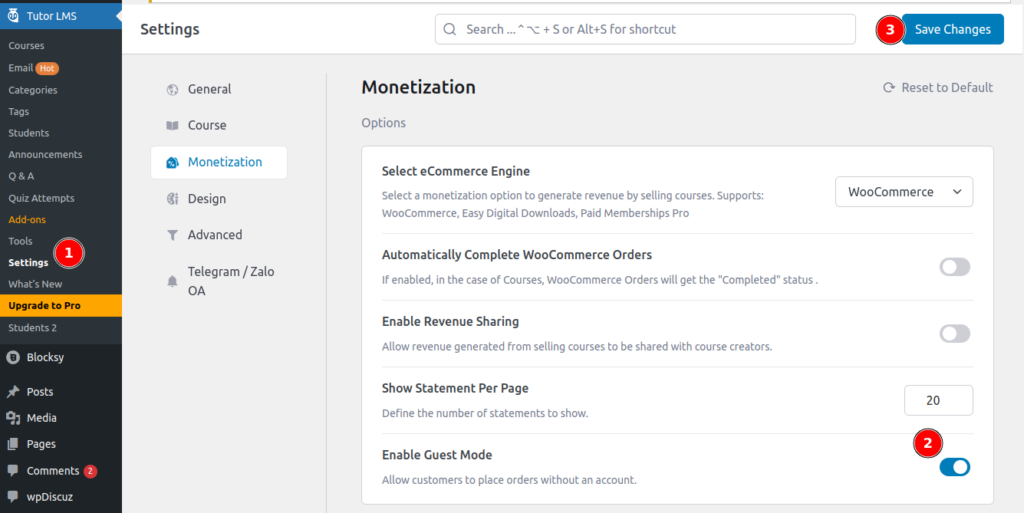The image size is (1024, 513).
Task: Open the Comments menu item
Action: point(52,471)
